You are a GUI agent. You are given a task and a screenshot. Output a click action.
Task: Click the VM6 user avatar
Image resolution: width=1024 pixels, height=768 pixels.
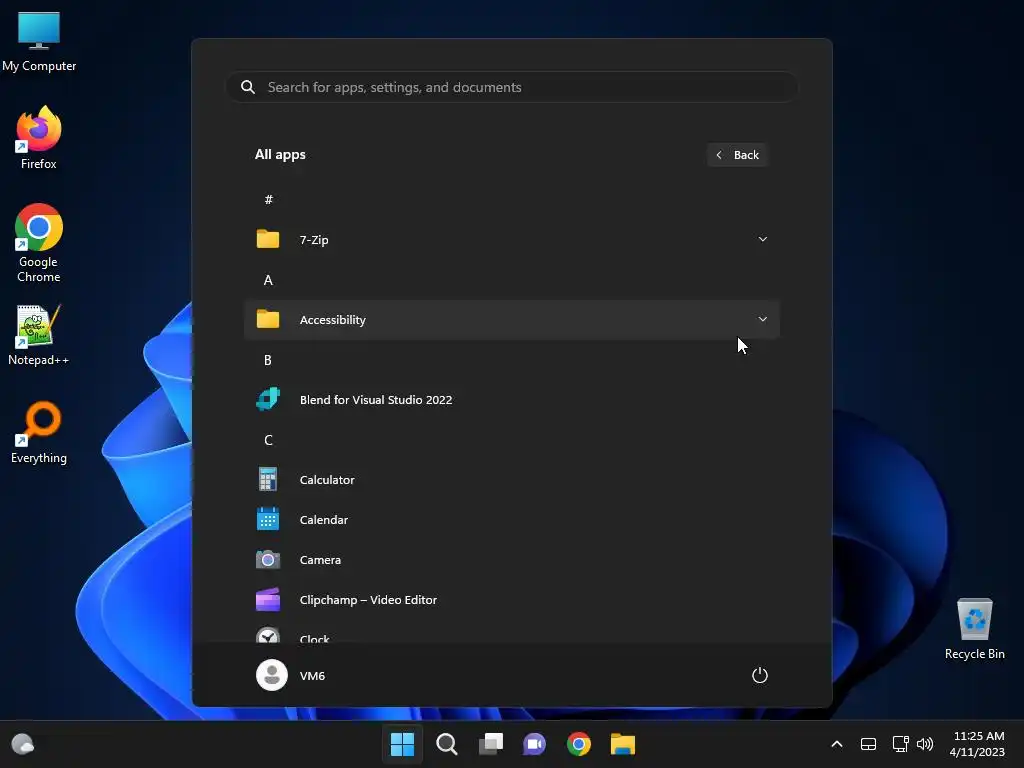coord(272,675)
